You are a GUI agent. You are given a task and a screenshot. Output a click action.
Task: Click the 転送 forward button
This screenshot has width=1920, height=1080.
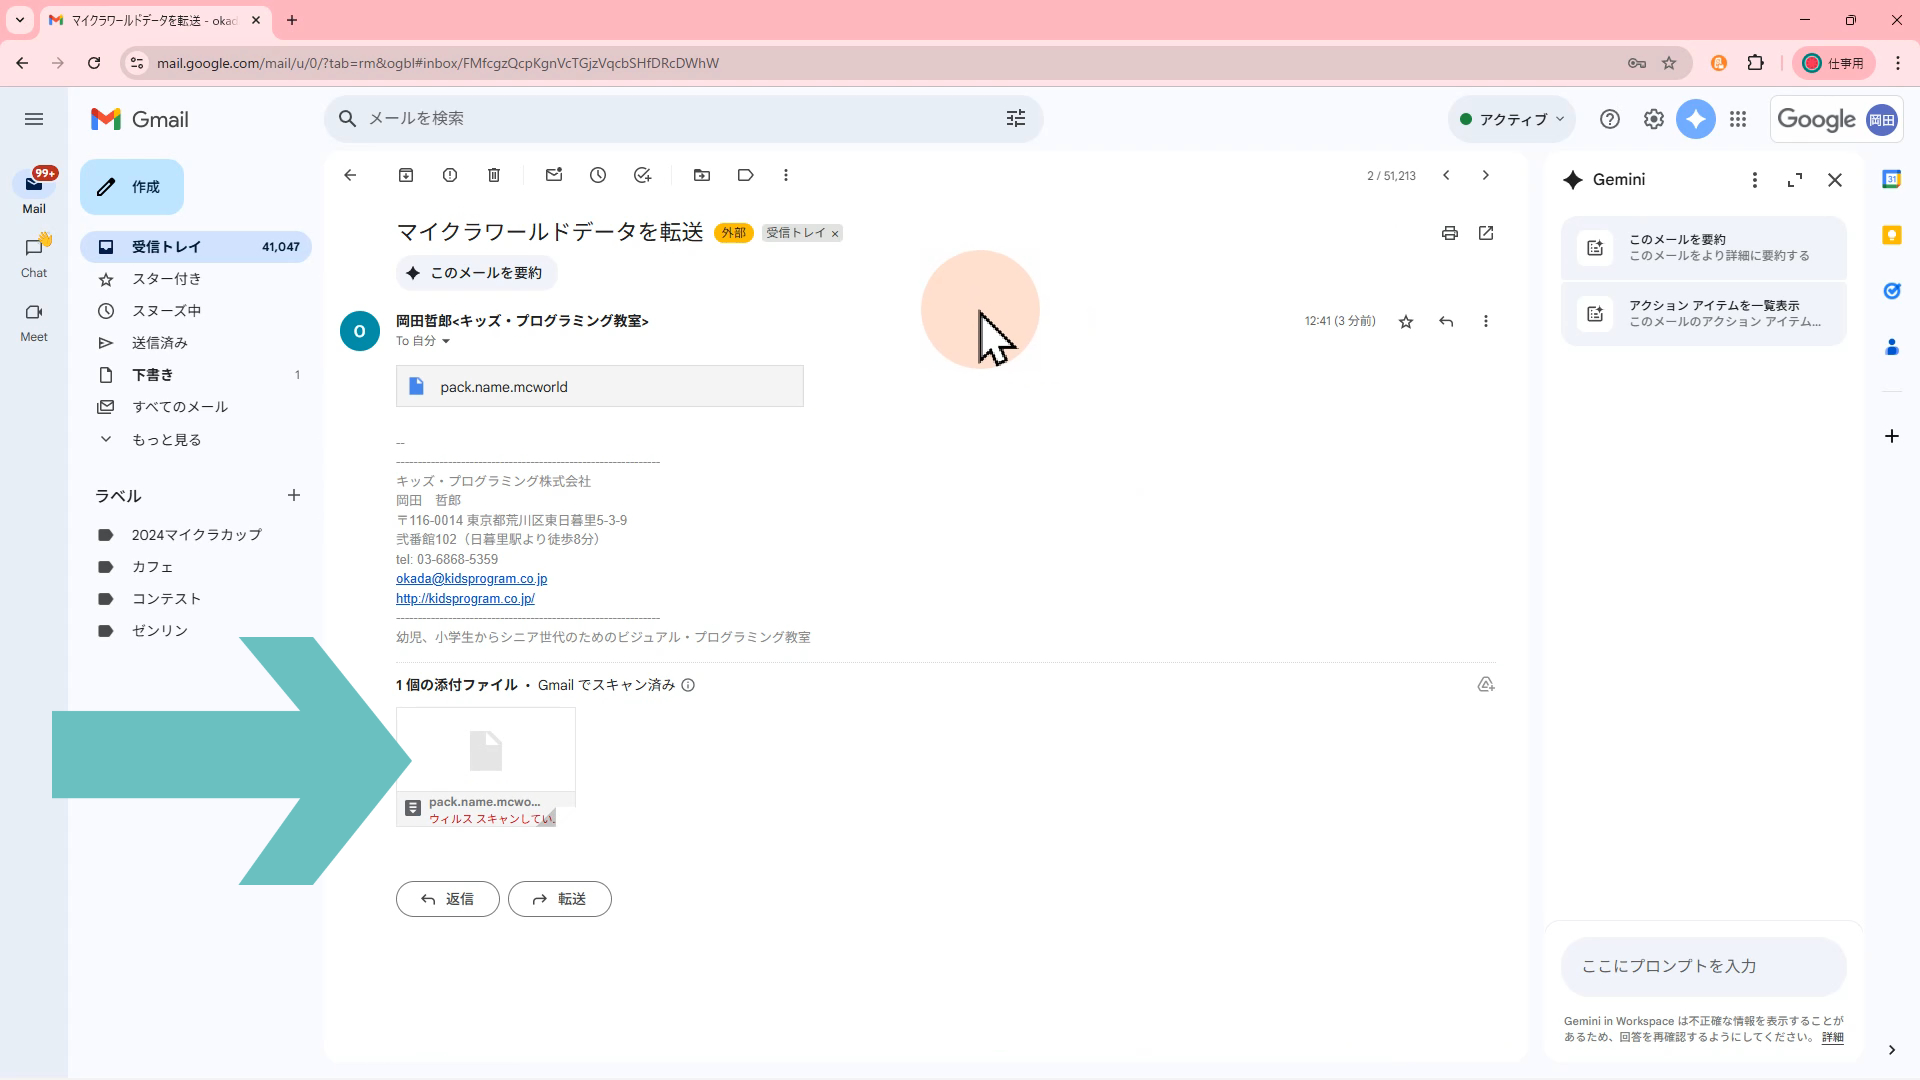[x=560, y=899]
